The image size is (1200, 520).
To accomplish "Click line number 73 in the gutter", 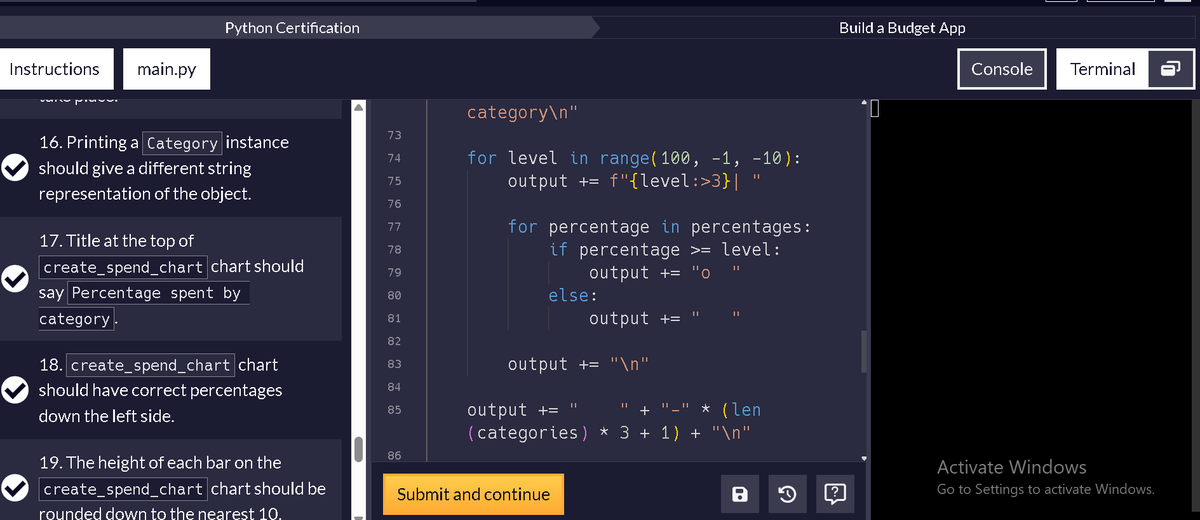I will click(393, 135).
